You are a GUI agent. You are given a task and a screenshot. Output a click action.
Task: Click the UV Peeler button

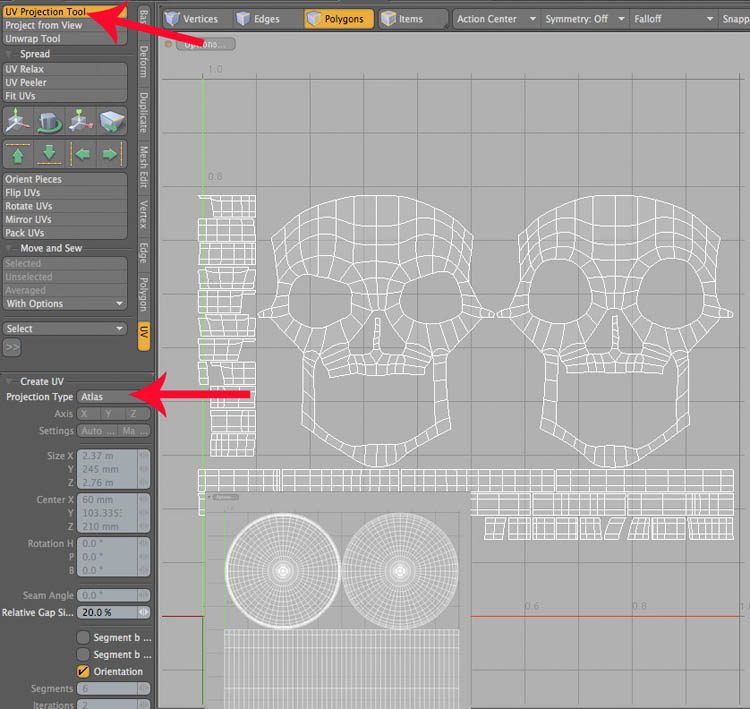click(x=65, y=82)
